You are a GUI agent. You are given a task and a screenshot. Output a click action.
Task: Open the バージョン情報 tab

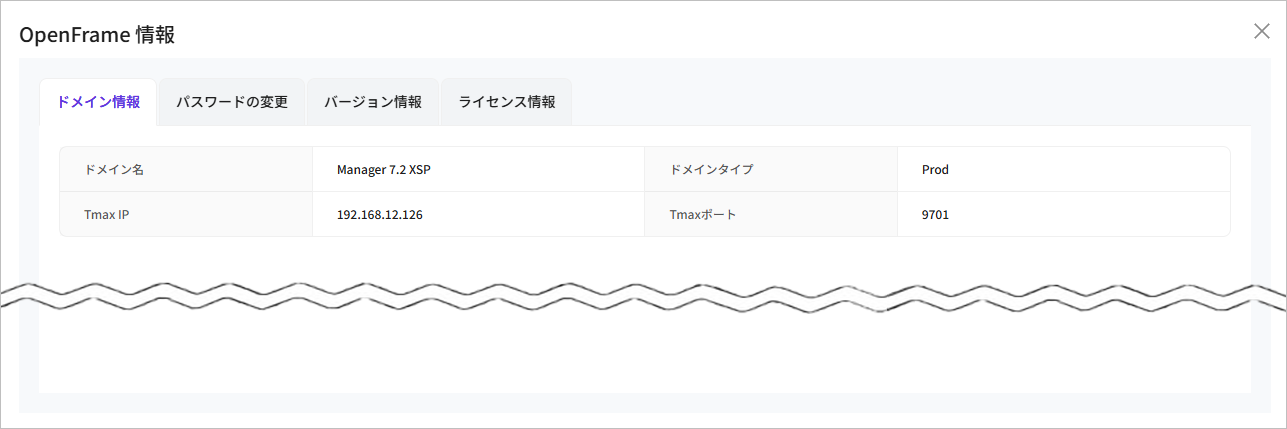pyautogui.click(x=373, y=102)
